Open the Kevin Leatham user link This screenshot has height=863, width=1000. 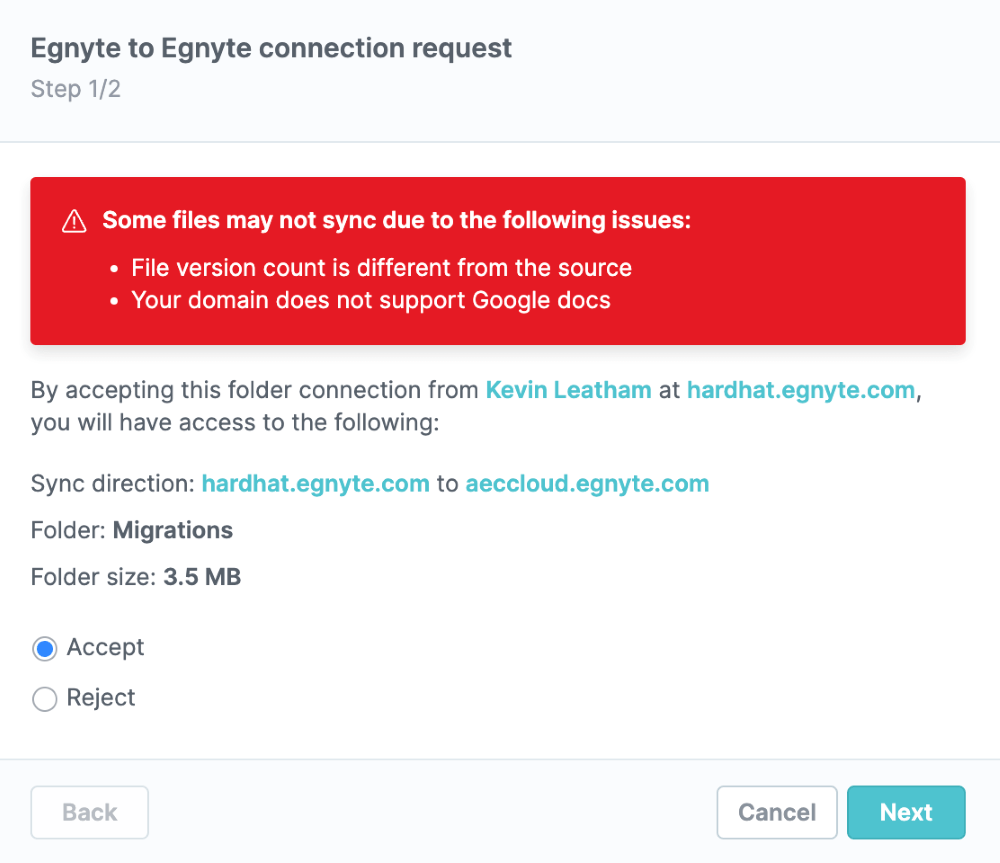(x=568, y=390)
